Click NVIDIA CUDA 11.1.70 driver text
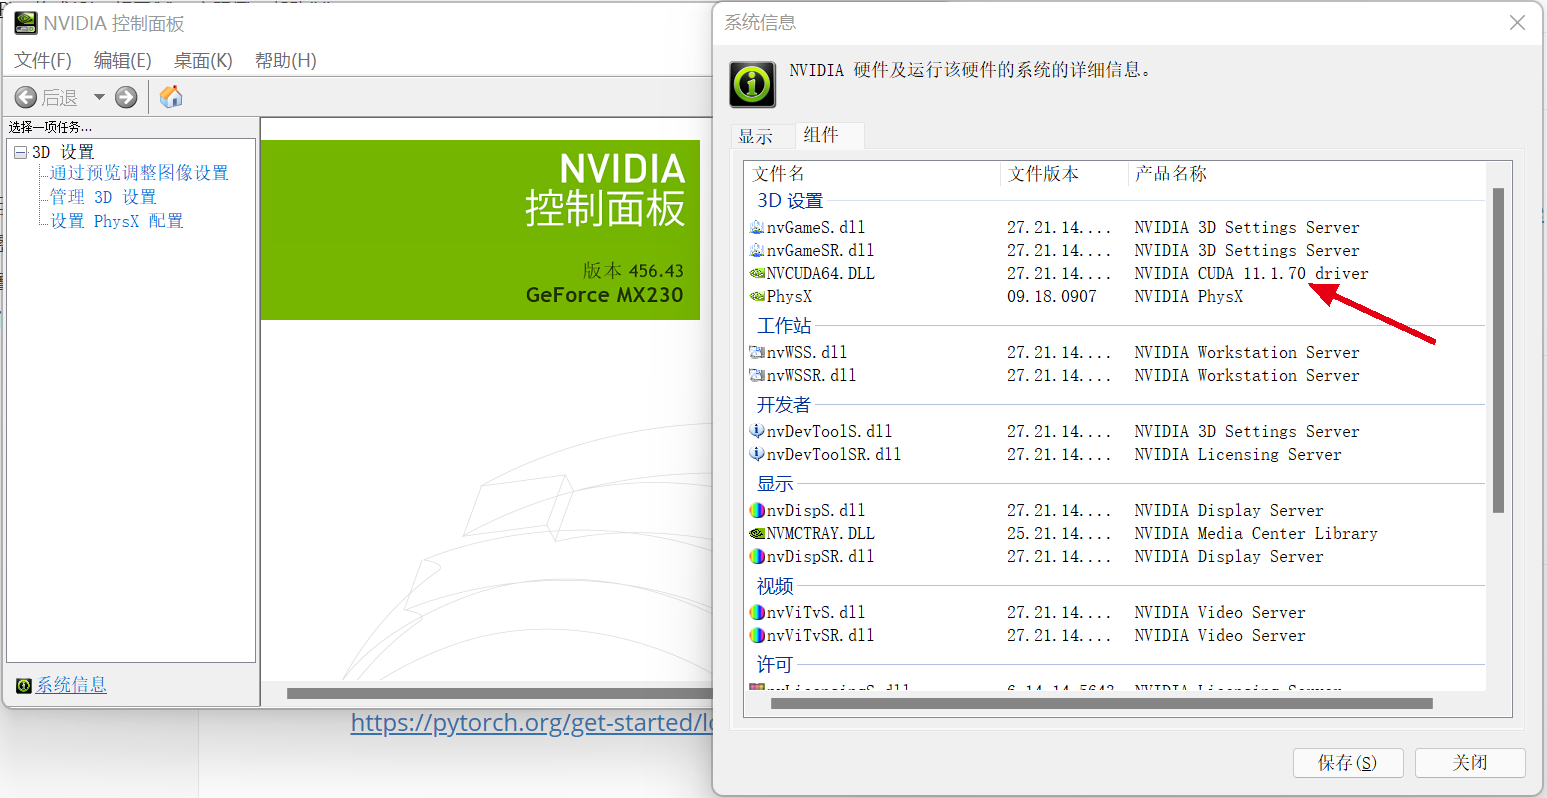Image resolution: width=1547 pixels, height=798 pixels. click(1251, 273)
